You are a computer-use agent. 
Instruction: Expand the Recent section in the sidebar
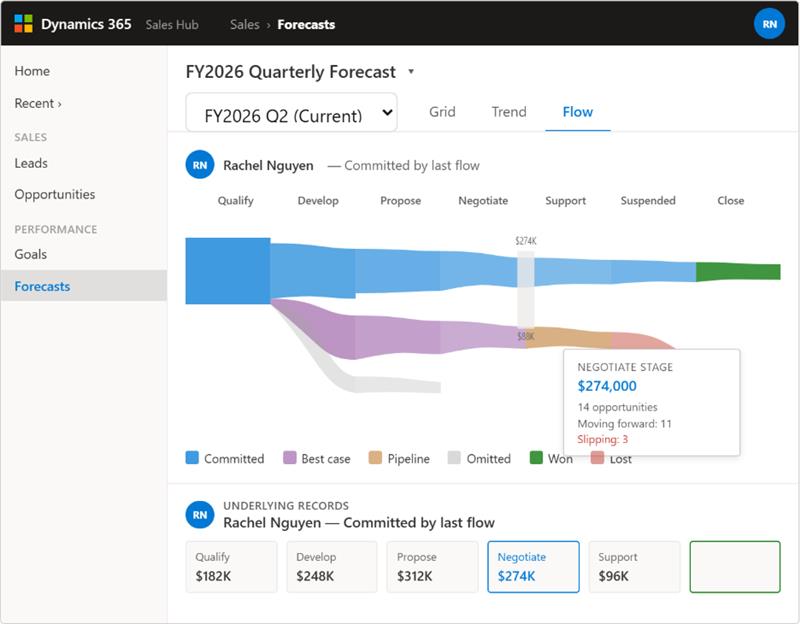37,102
